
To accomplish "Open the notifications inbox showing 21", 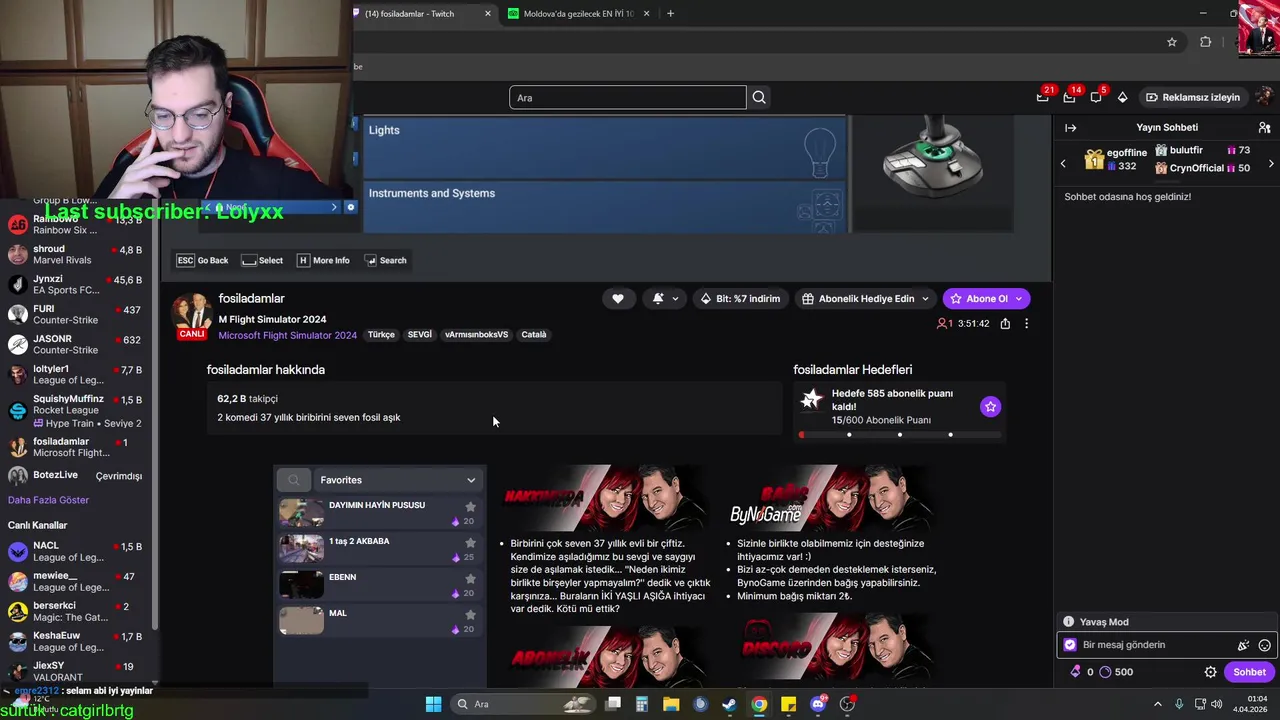I will click(x=1043, y=97).
